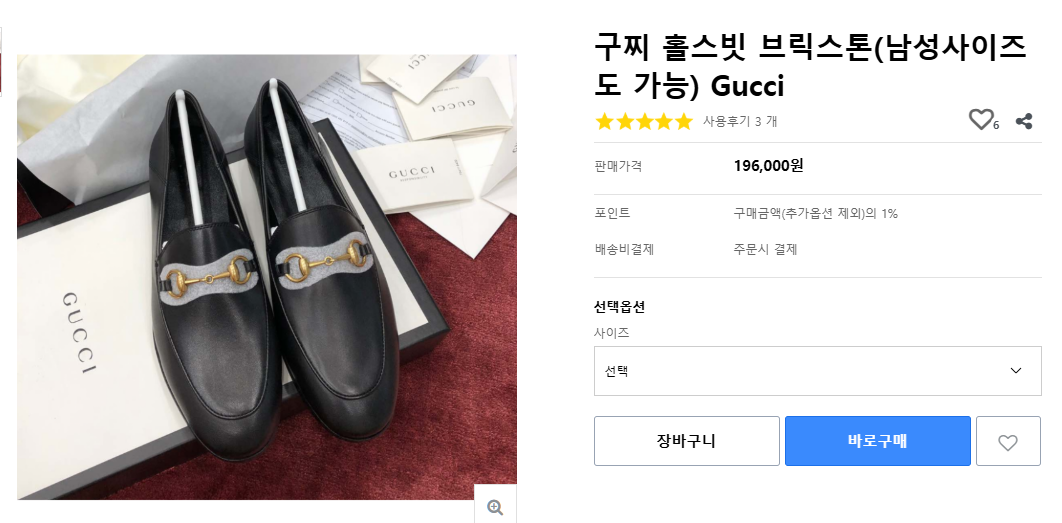Screen dimensions: 1062x523
Task: Click the 구매금액(추가옵션 제외)의 1% point text
Action: [815, 214]
